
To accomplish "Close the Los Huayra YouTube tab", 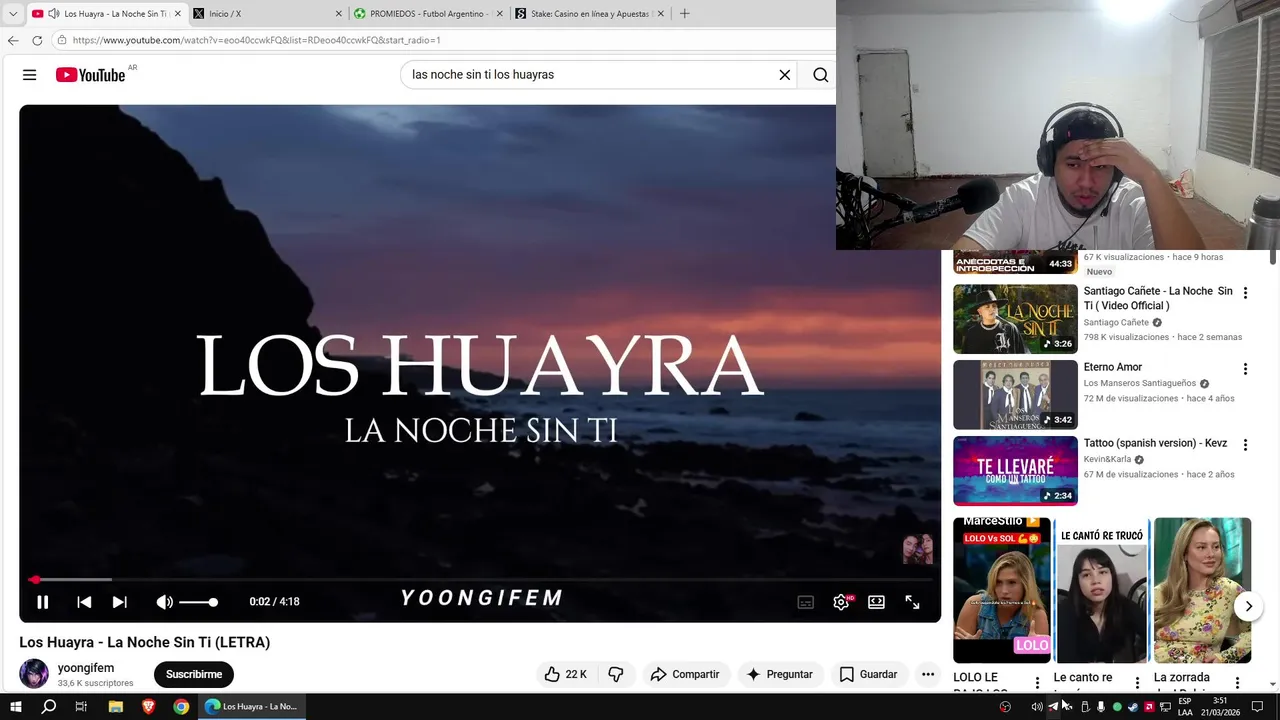I will tap(177, 14).
